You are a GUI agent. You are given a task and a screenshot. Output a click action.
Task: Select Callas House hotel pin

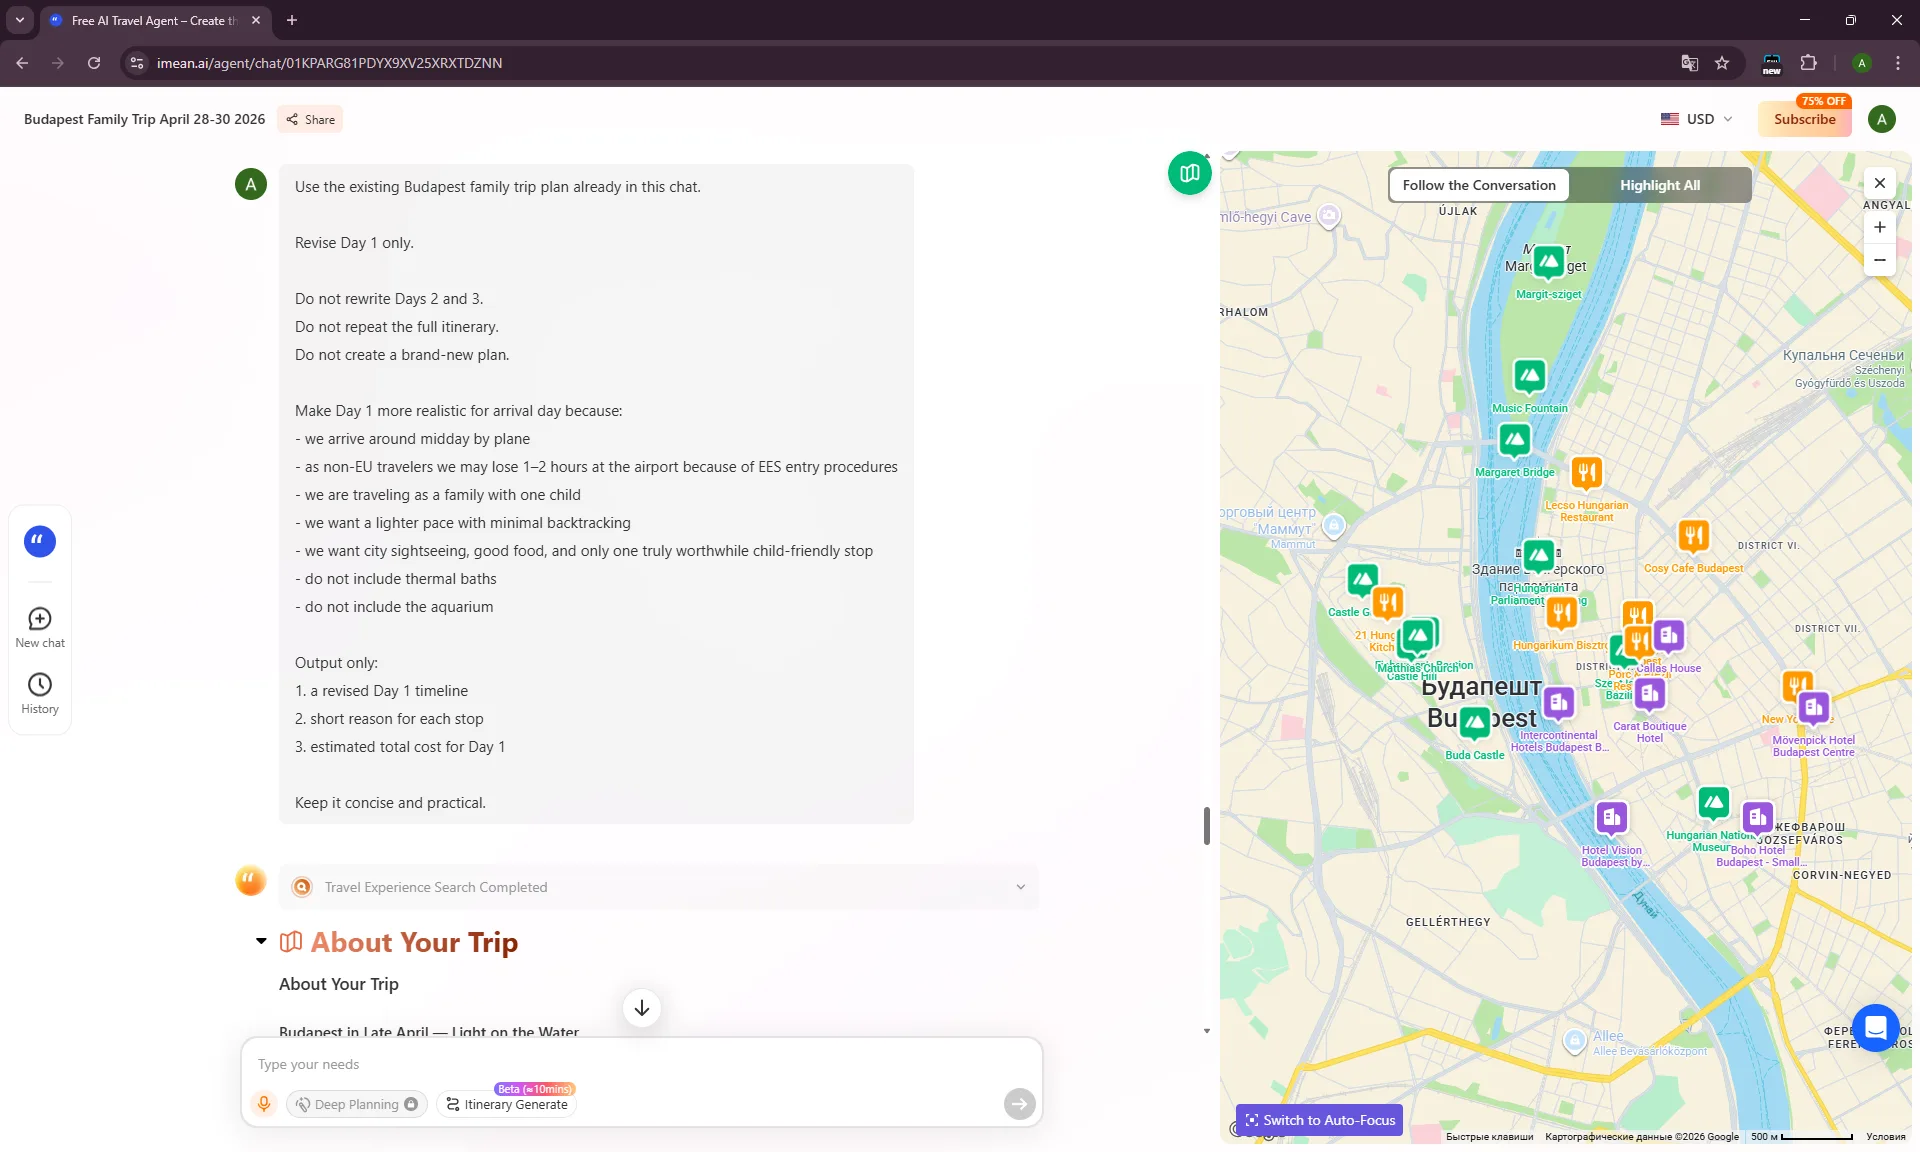tap(1668, 636)
